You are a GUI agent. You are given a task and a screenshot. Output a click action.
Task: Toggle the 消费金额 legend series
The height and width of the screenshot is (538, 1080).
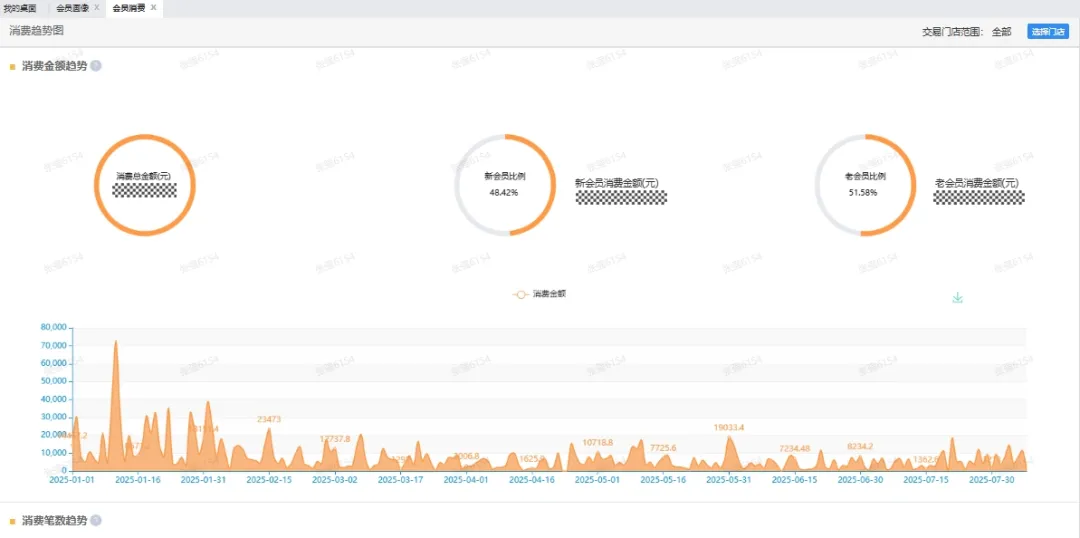[540, 295]
